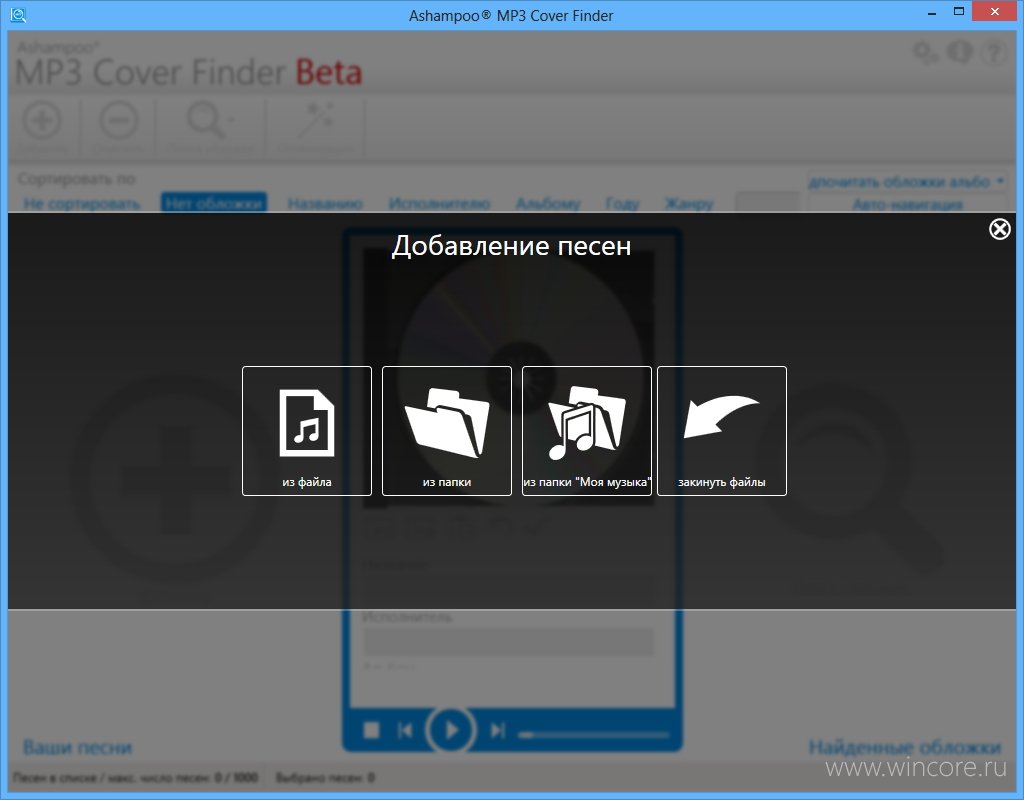This screenshot has width=1024, height=800.
Task: Select 'закинуть файлы' drop-files tile
Action: pyautogui.click(x=722, y=431)
